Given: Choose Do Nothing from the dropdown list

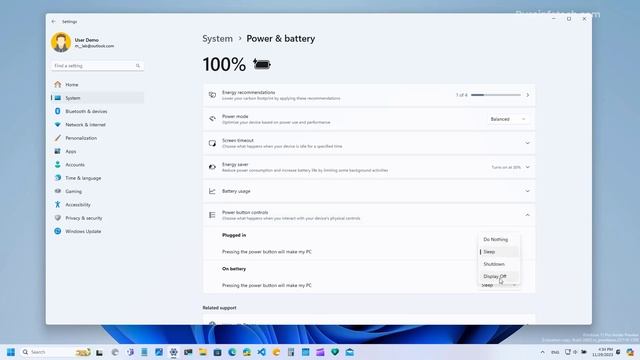Looking at the screenshot, I should 499,240.
